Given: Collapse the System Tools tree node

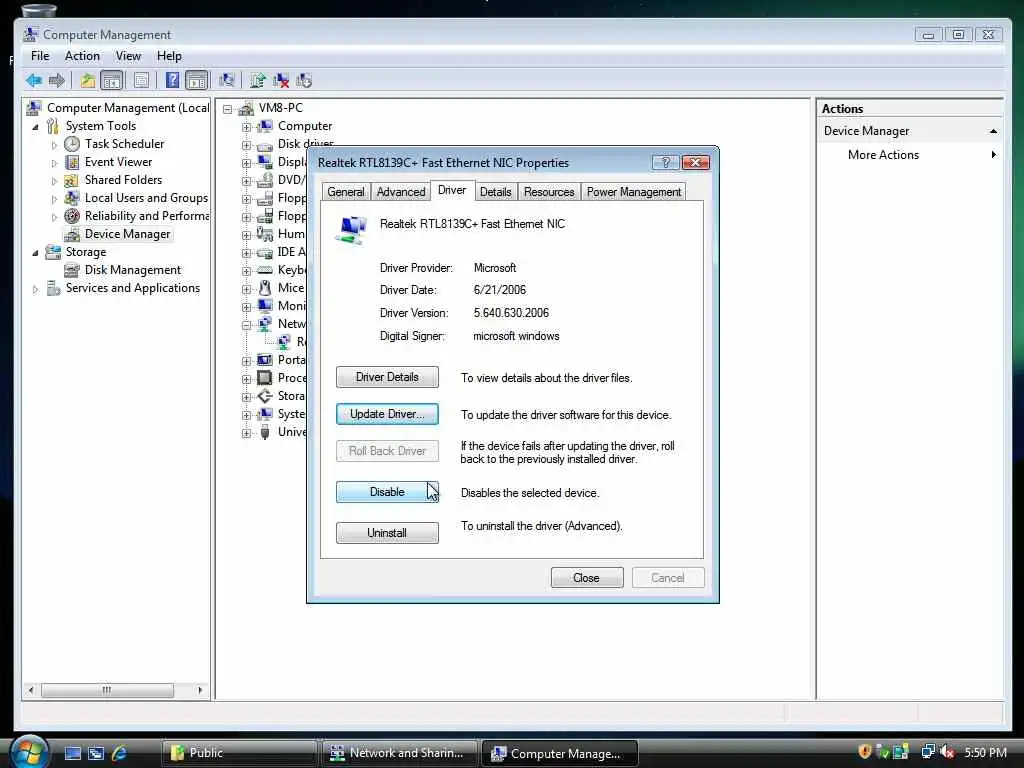Looking at the screenshot, I should [x=35, y=127].
